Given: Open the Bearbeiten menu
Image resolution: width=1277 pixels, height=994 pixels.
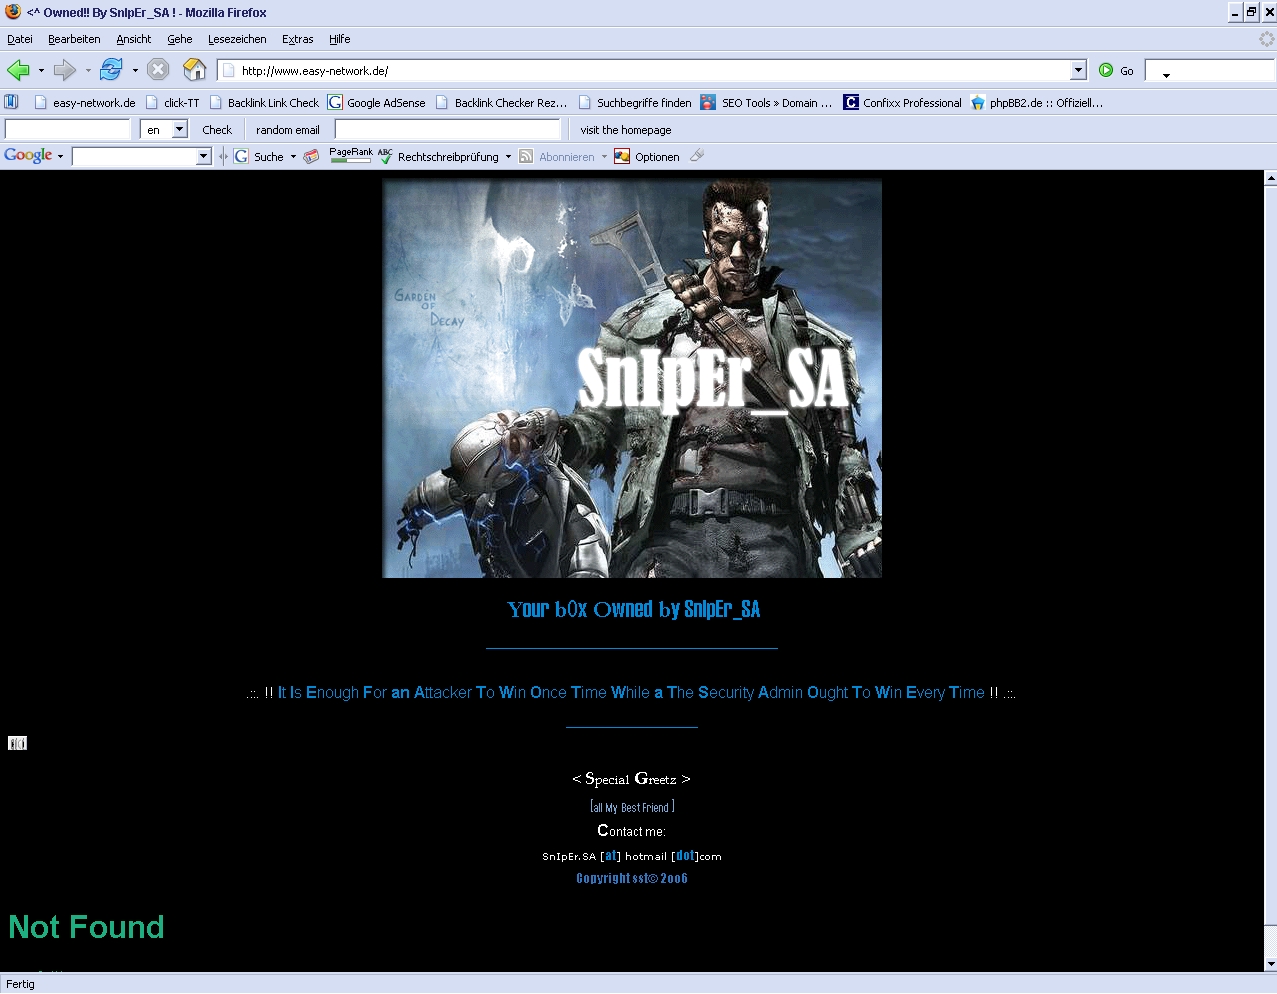Looking at the screenshot, I should tap(74, 39).
